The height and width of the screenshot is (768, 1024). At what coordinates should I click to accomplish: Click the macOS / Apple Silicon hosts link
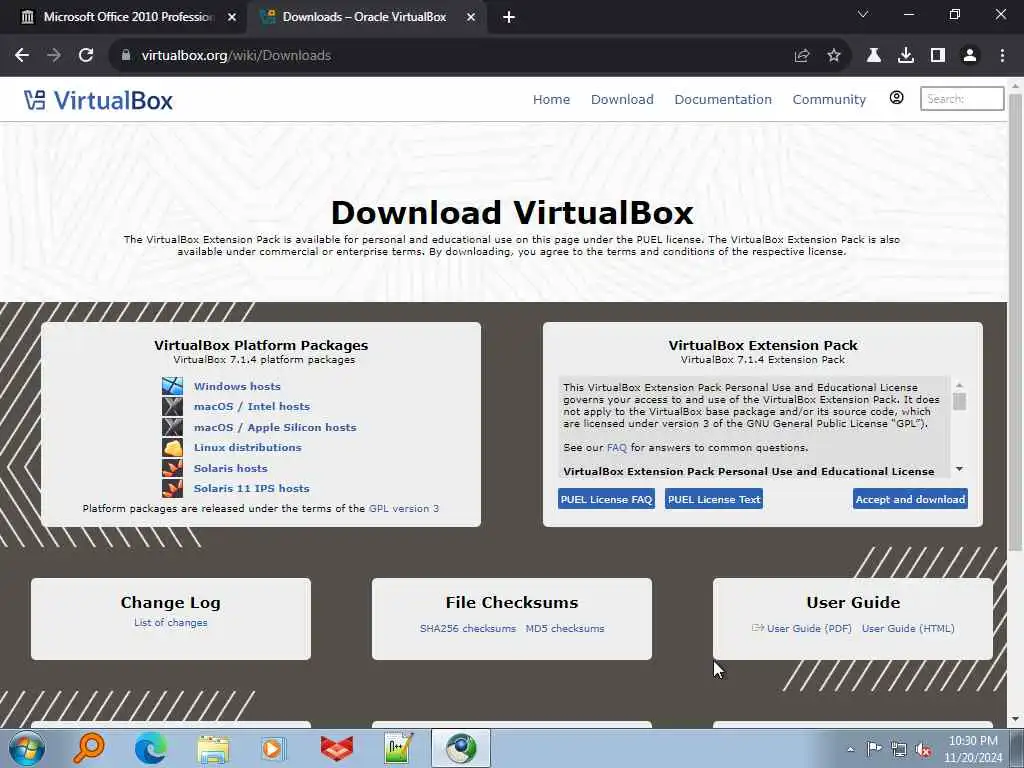(275, 427)
